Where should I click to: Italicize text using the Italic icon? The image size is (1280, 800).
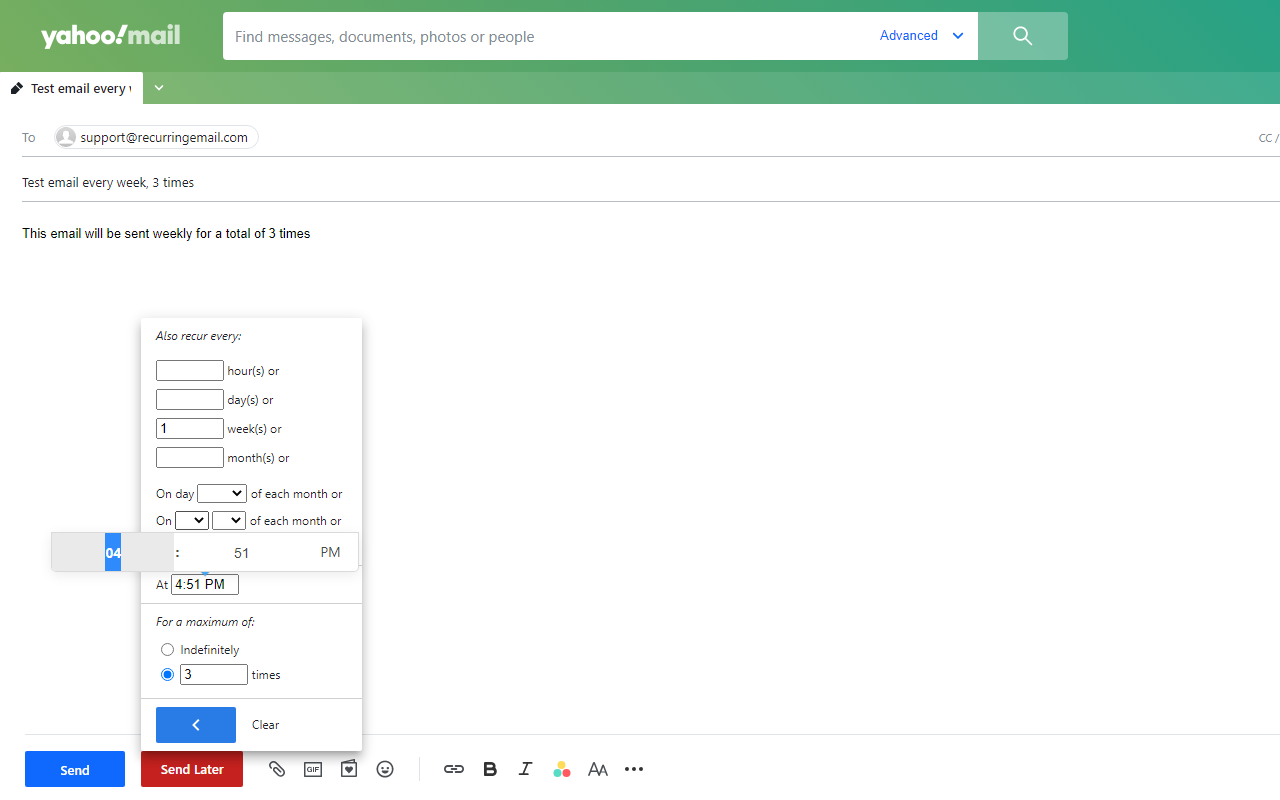525,769
